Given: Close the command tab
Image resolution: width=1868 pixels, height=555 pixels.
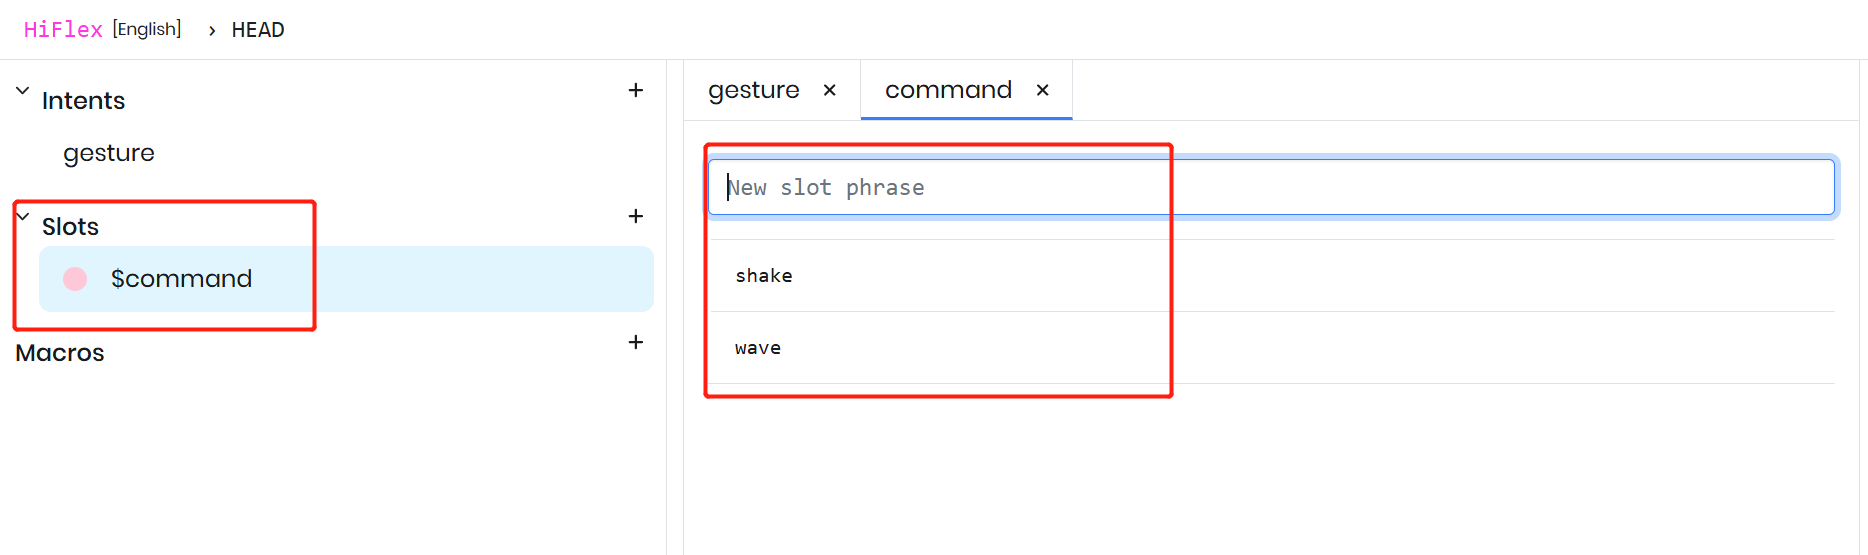Looking at the screenshot, I should coord(1043,90).
